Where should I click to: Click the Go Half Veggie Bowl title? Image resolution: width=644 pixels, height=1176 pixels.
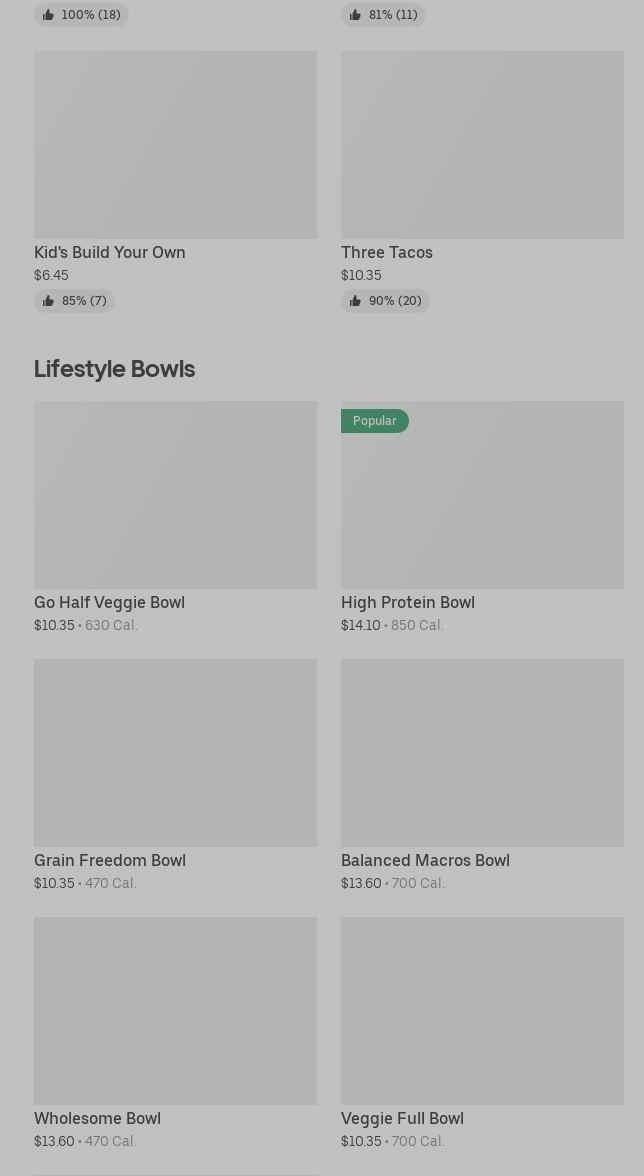point(109,602)
